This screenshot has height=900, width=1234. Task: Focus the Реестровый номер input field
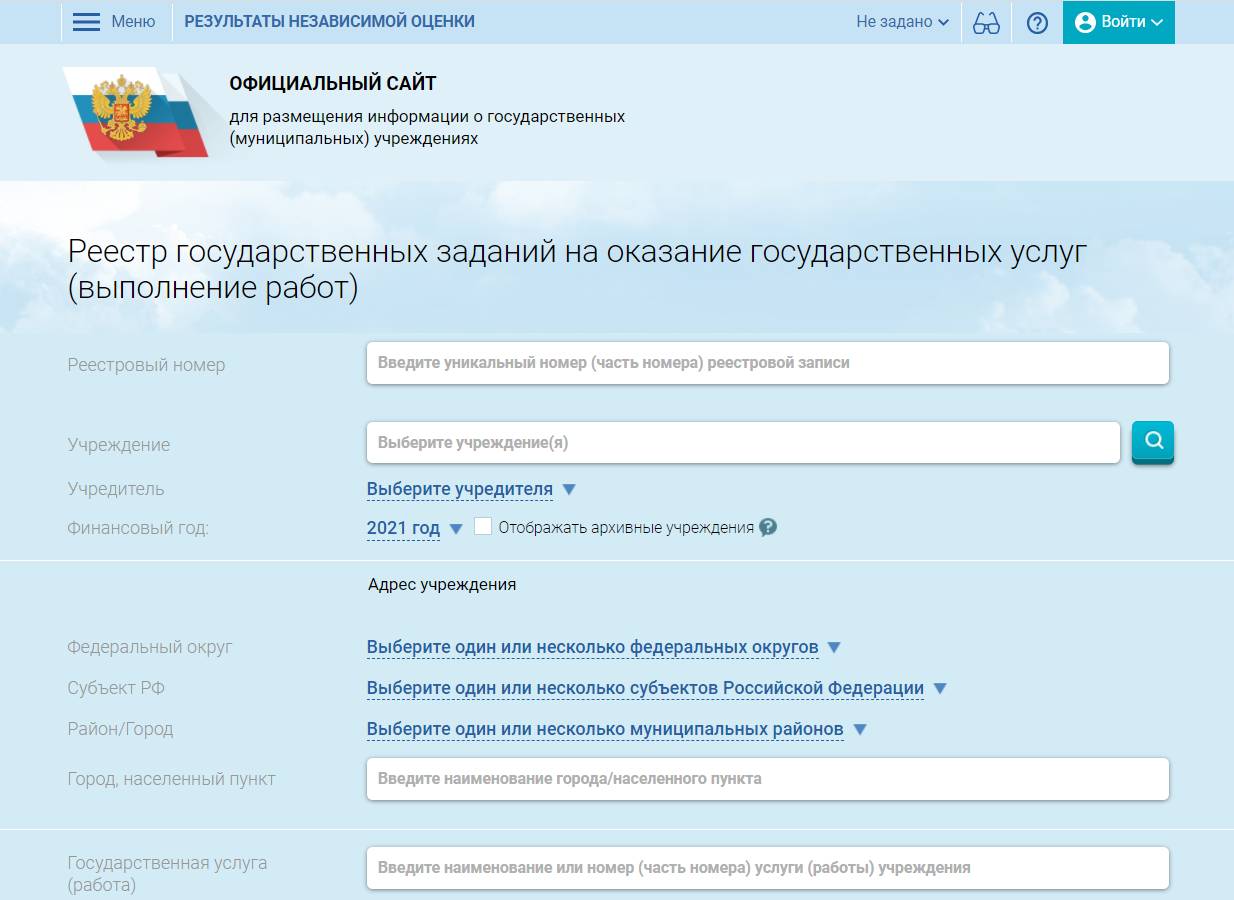tap(767, 363)
